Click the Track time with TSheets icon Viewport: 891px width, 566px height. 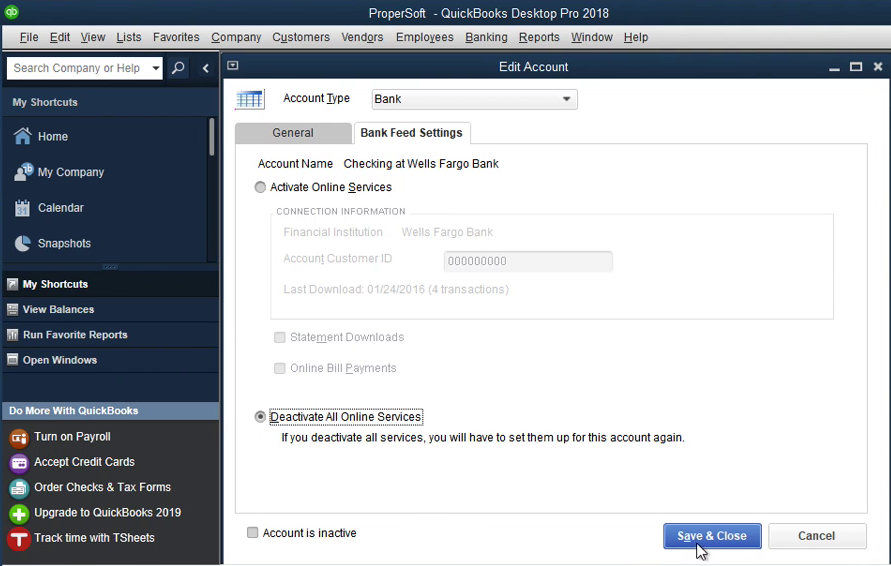(x=19, y=539)
